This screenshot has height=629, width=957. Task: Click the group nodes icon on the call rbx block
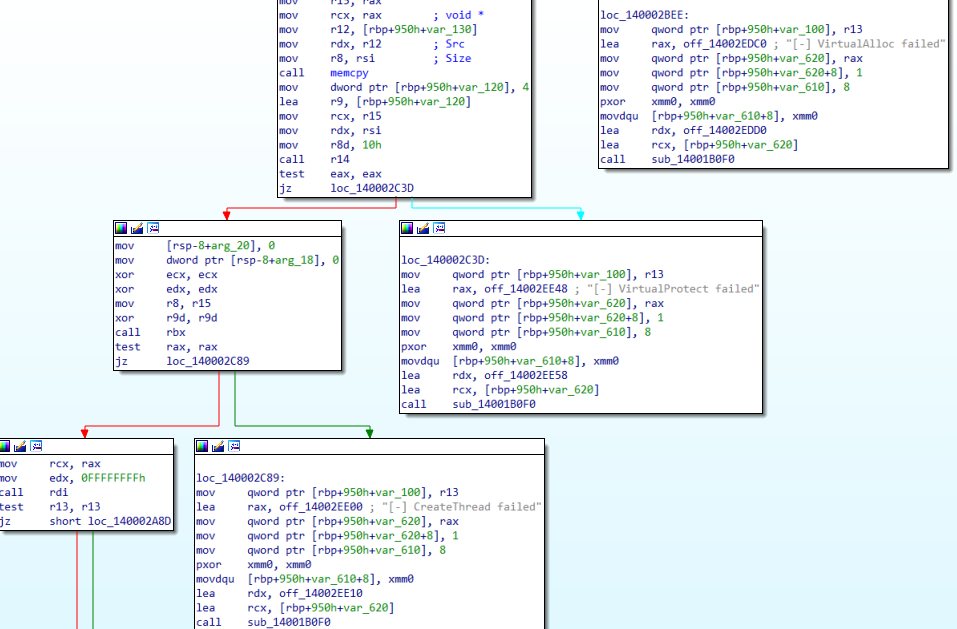(x=152, y=229)
